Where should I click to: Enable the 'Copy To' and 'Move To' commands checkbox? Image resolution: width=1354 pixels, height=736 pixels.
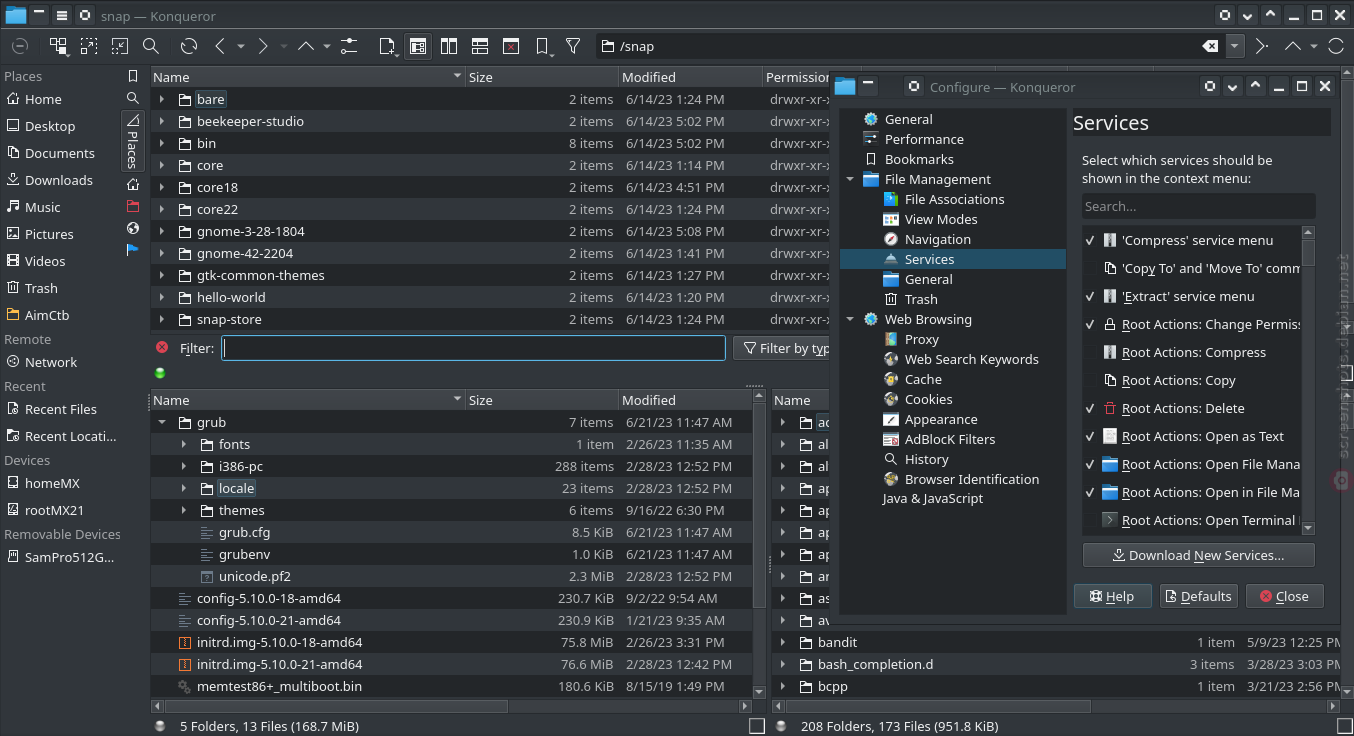click(x=1090, y=268)
